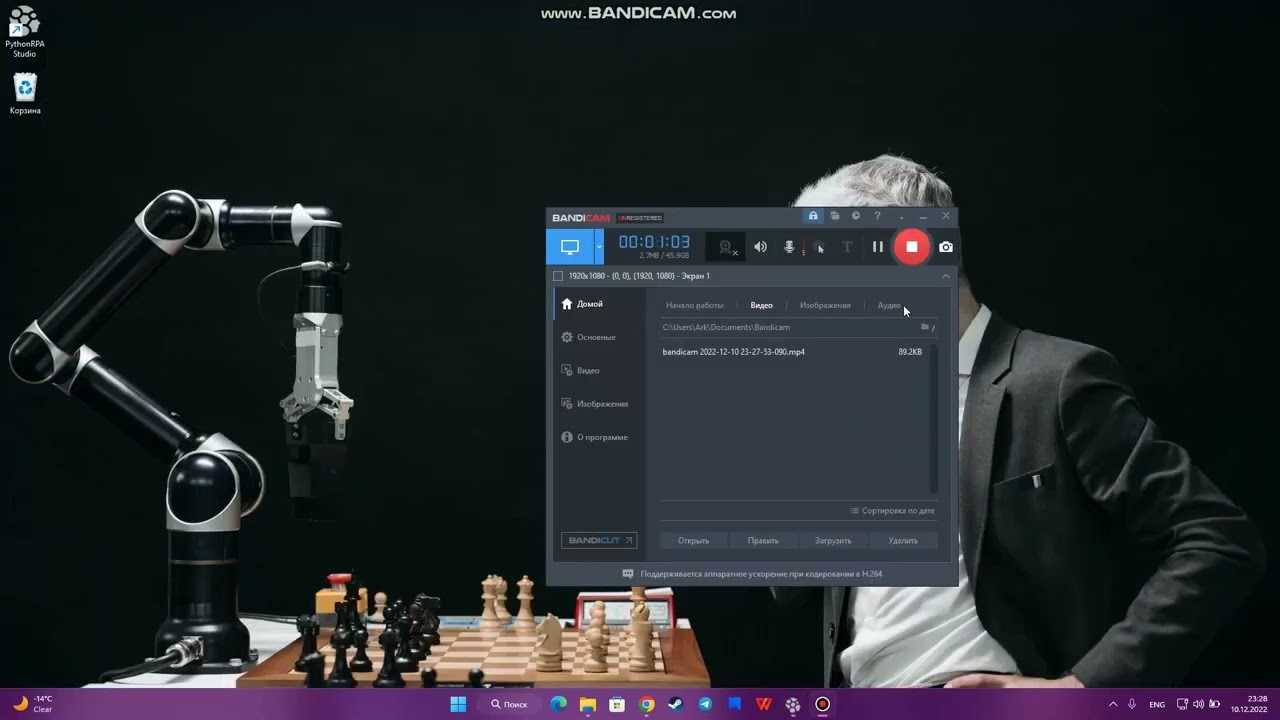Collapse the panel with the chevron arrow
Image resolution: width=1280 pixels, height=720 pixels.
pos(946,276)
